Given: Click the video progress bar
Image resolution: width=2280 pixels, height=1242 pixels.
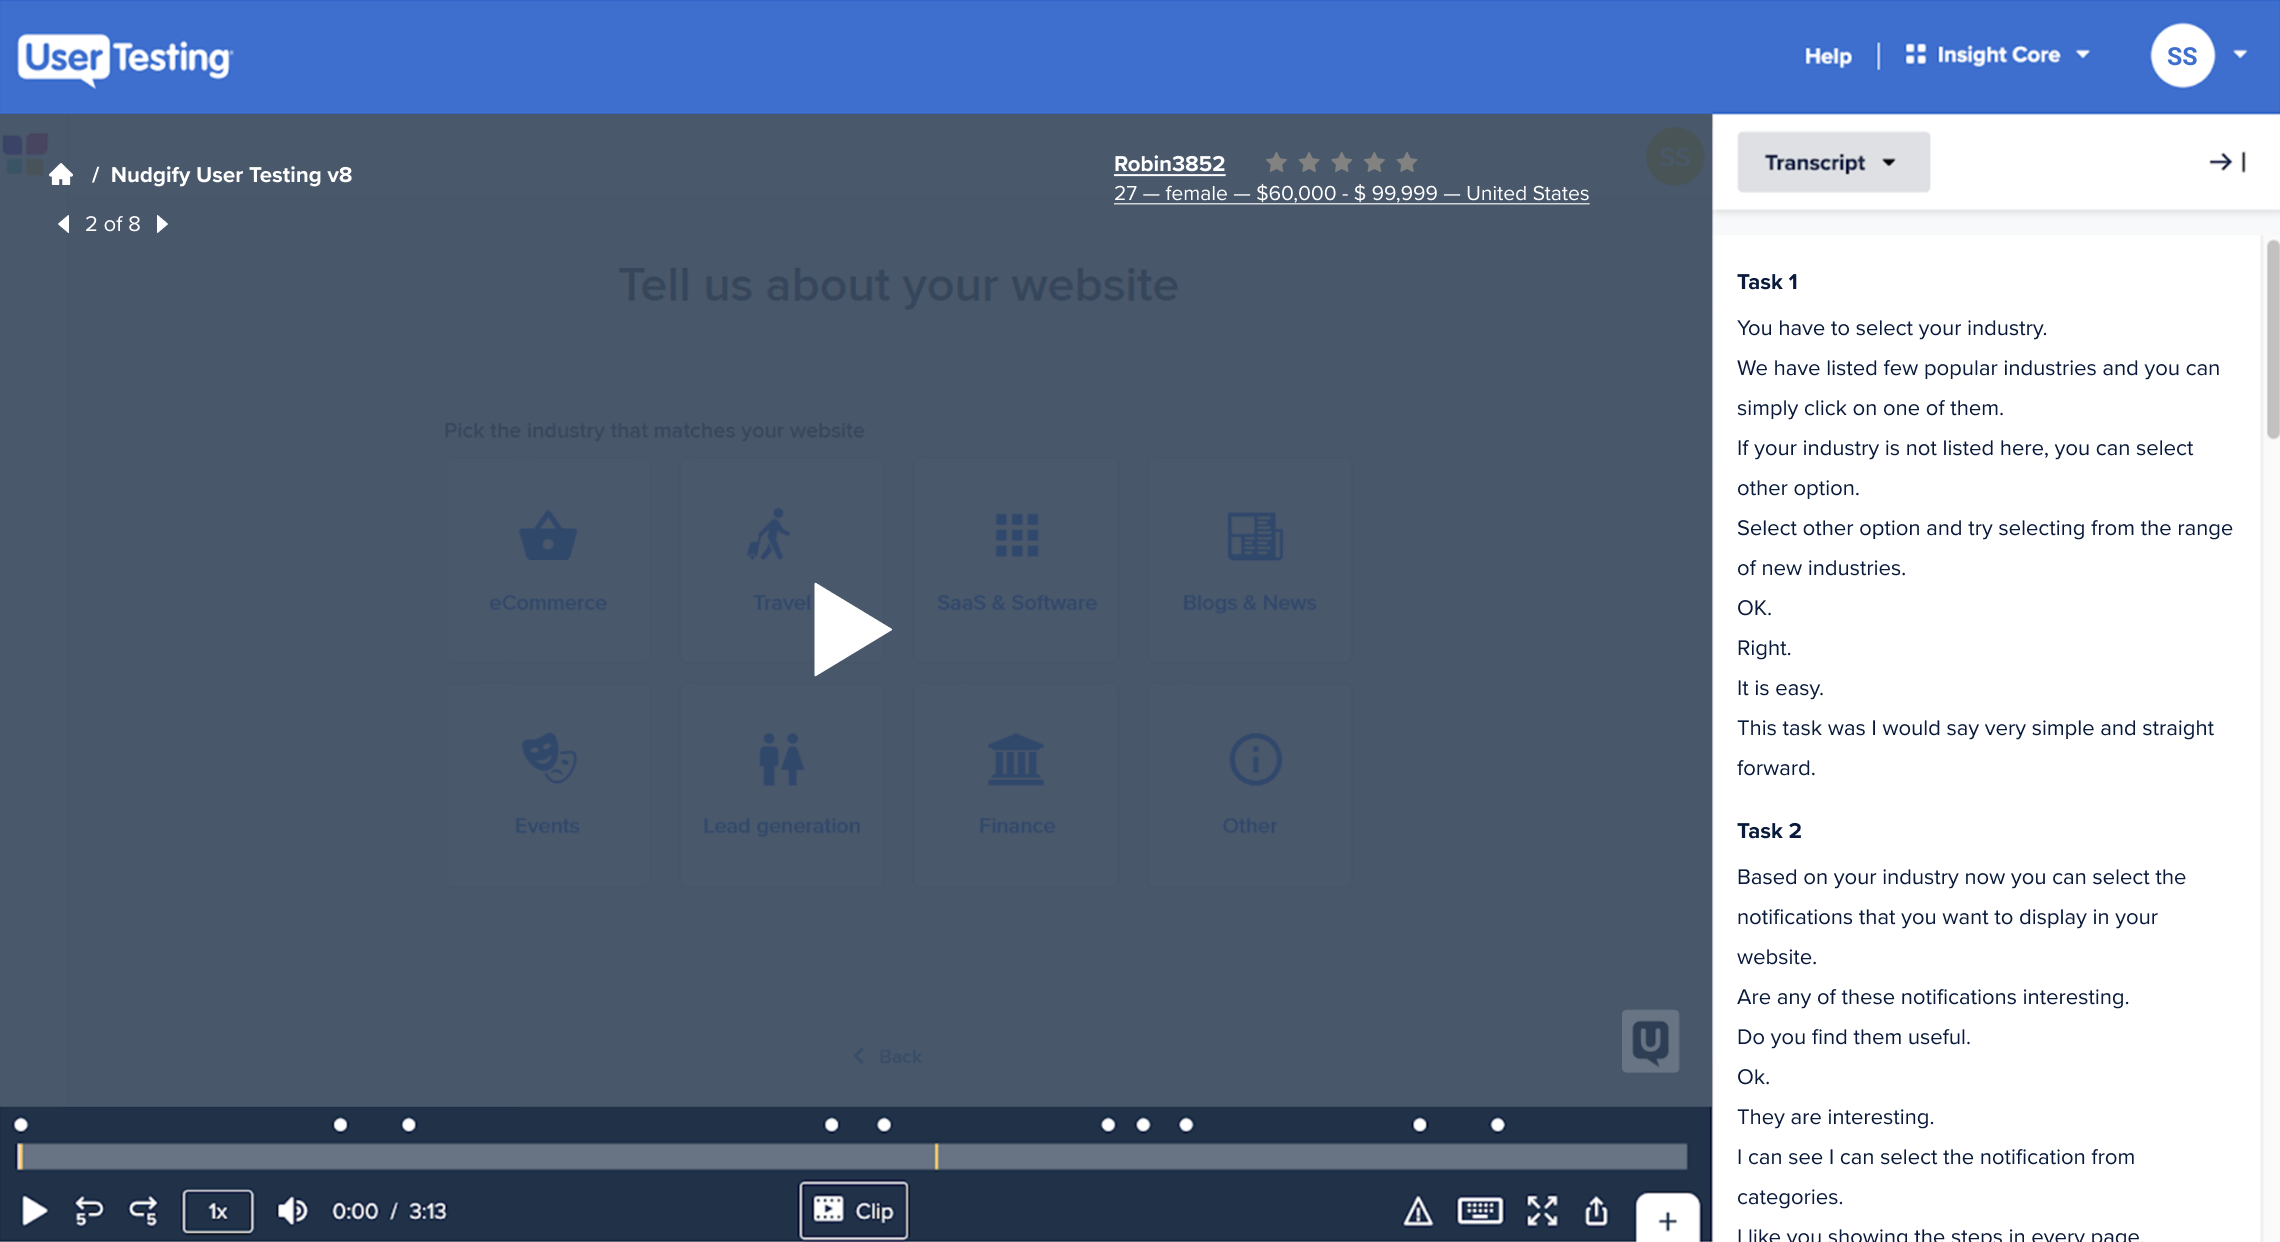Looking at the screenshot, I should click(852, 1157).
